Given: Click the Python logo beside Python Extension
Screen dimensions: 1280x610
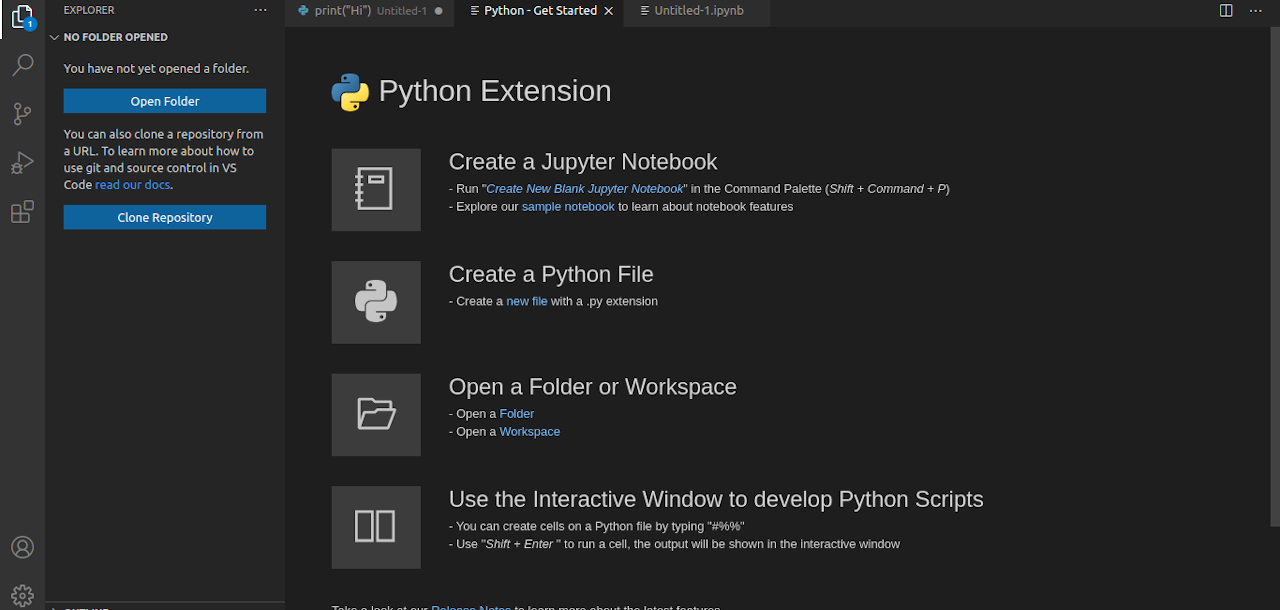Looking at the screenshot, I should click(350, 92).
